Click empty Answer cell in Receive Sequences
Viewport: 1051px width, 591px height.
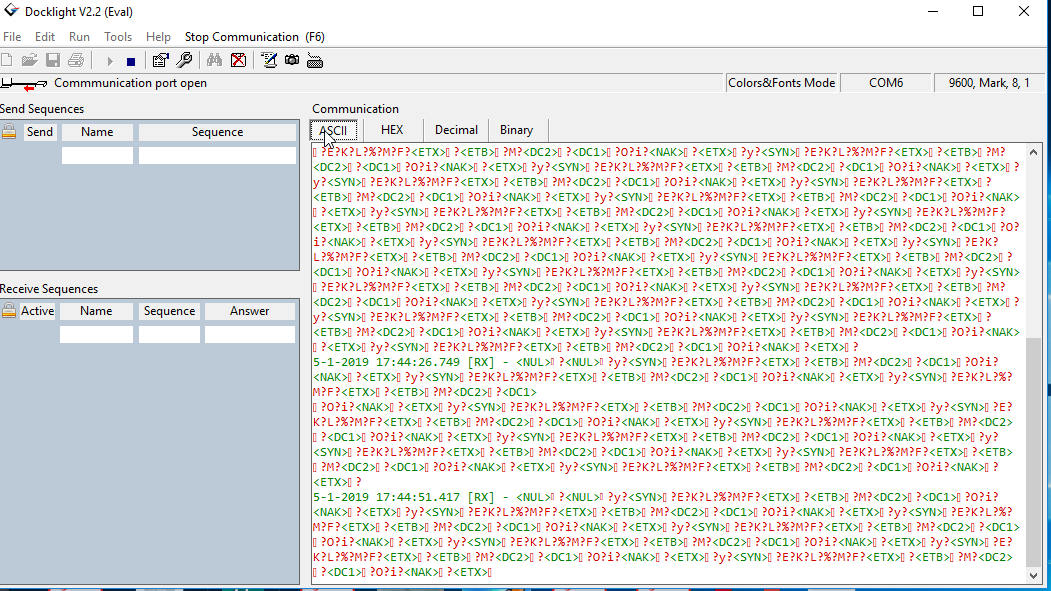pyautogui.click(x=250, y=334)
